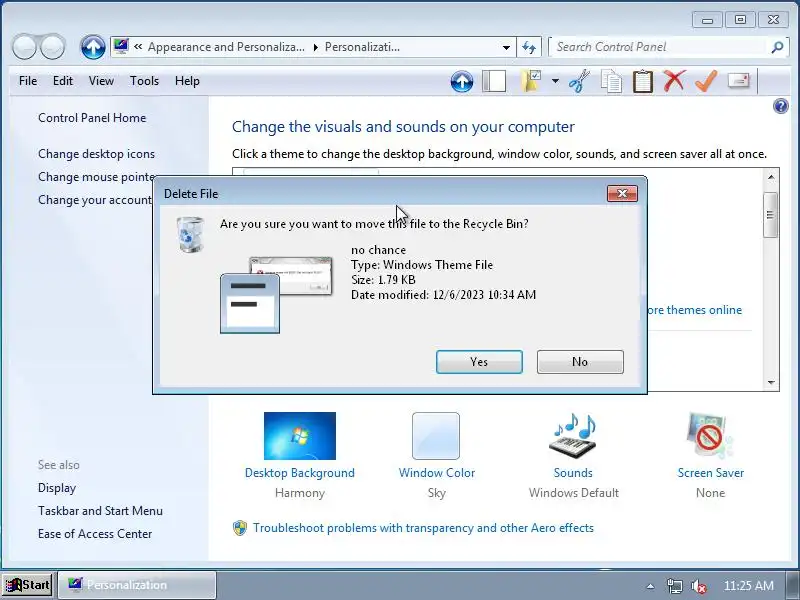800x600 pixels.
Task: Open Change mouse pointers link
Action: (96, 177)
